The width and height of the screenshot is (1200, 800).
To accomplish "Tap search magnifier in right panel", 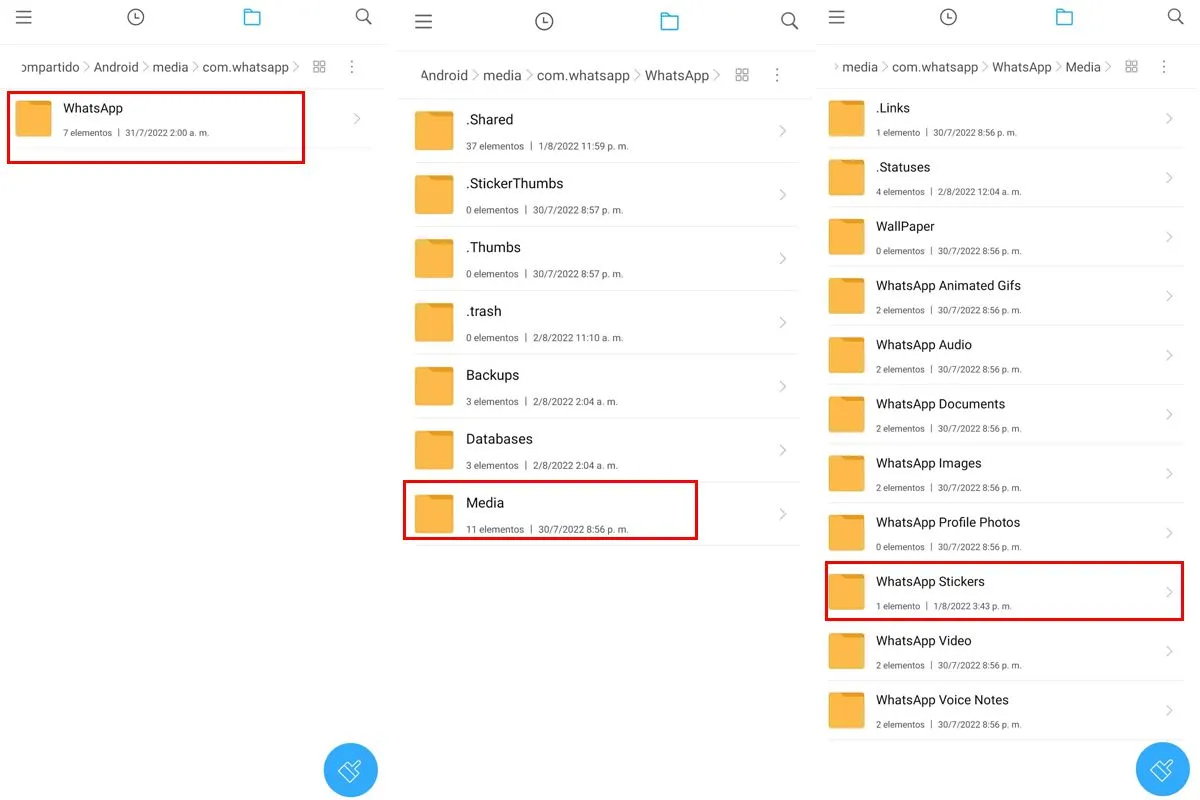I will tap(1176, 17).
